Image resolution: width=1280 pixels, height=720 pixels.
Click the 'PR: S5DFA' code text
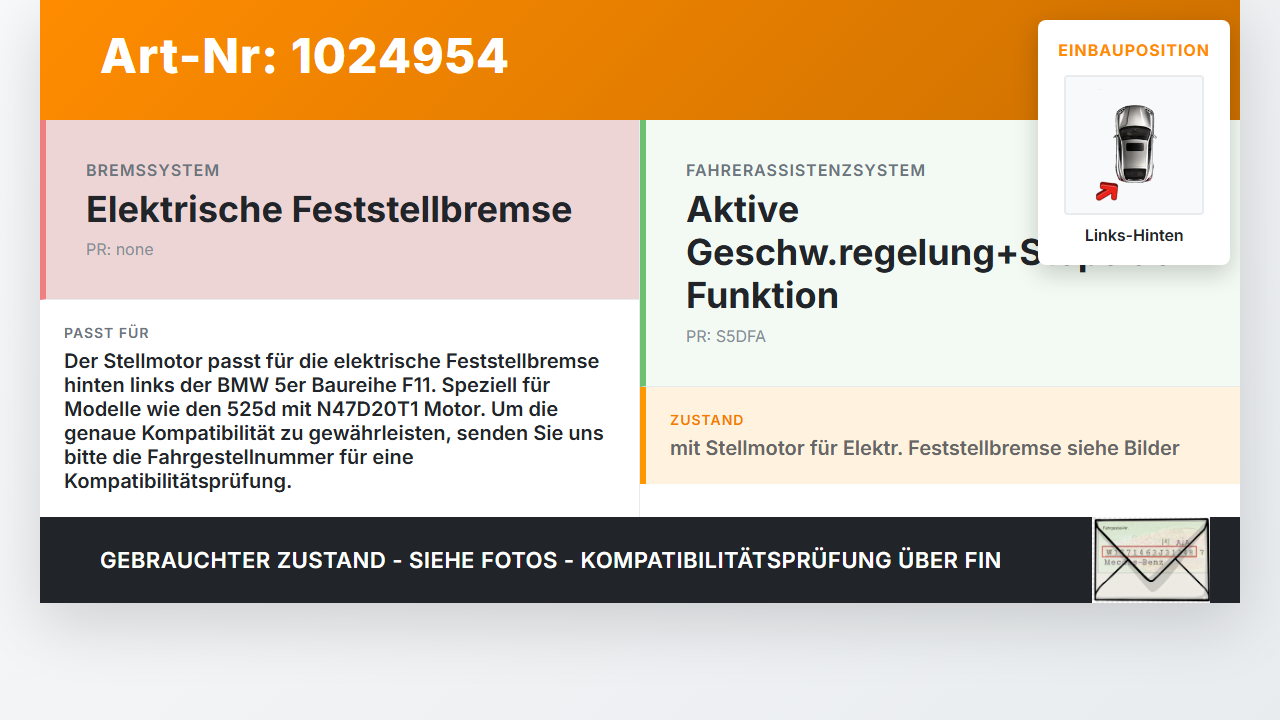[726, 337]
